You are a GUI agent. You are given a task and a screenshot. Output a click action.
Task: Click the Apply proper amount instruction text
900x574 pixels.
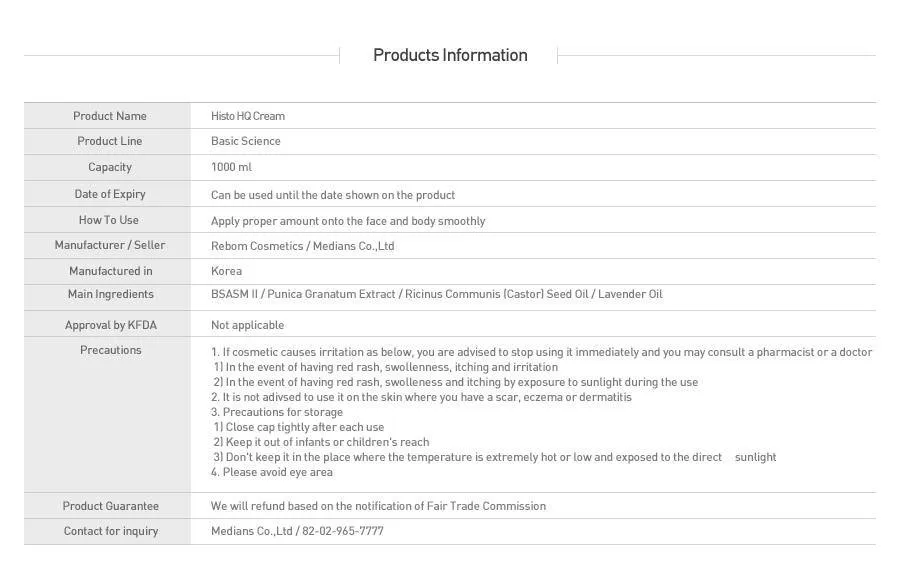click(x=348, y=221)
